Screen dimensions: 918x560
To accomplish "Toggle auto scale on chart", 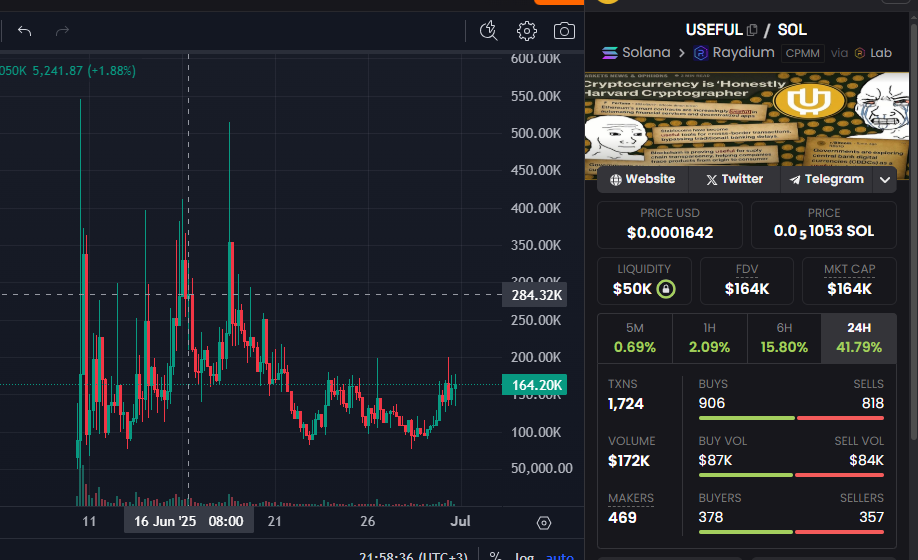I will pyautogui.click(x=560, y=556).
